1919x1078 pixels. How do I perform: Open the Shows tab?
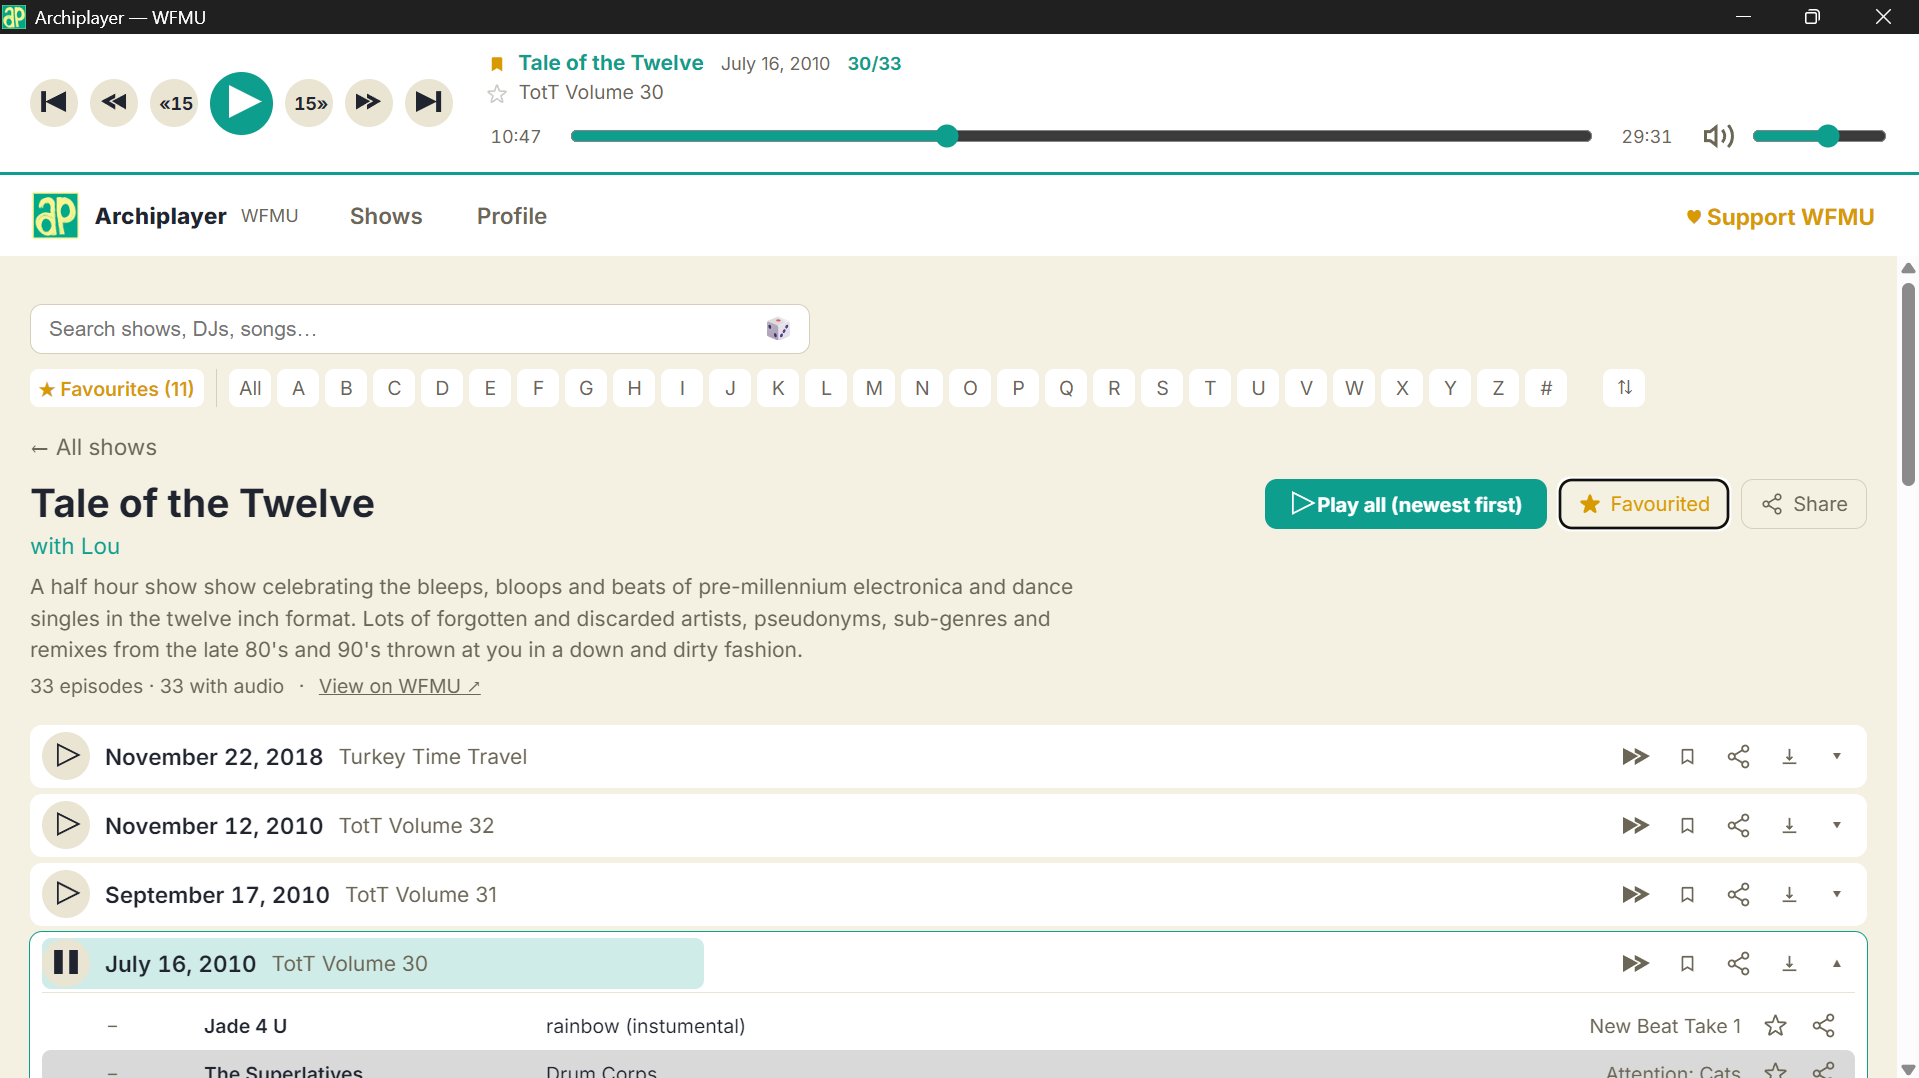pyautogui.click(x=386, y=216)
